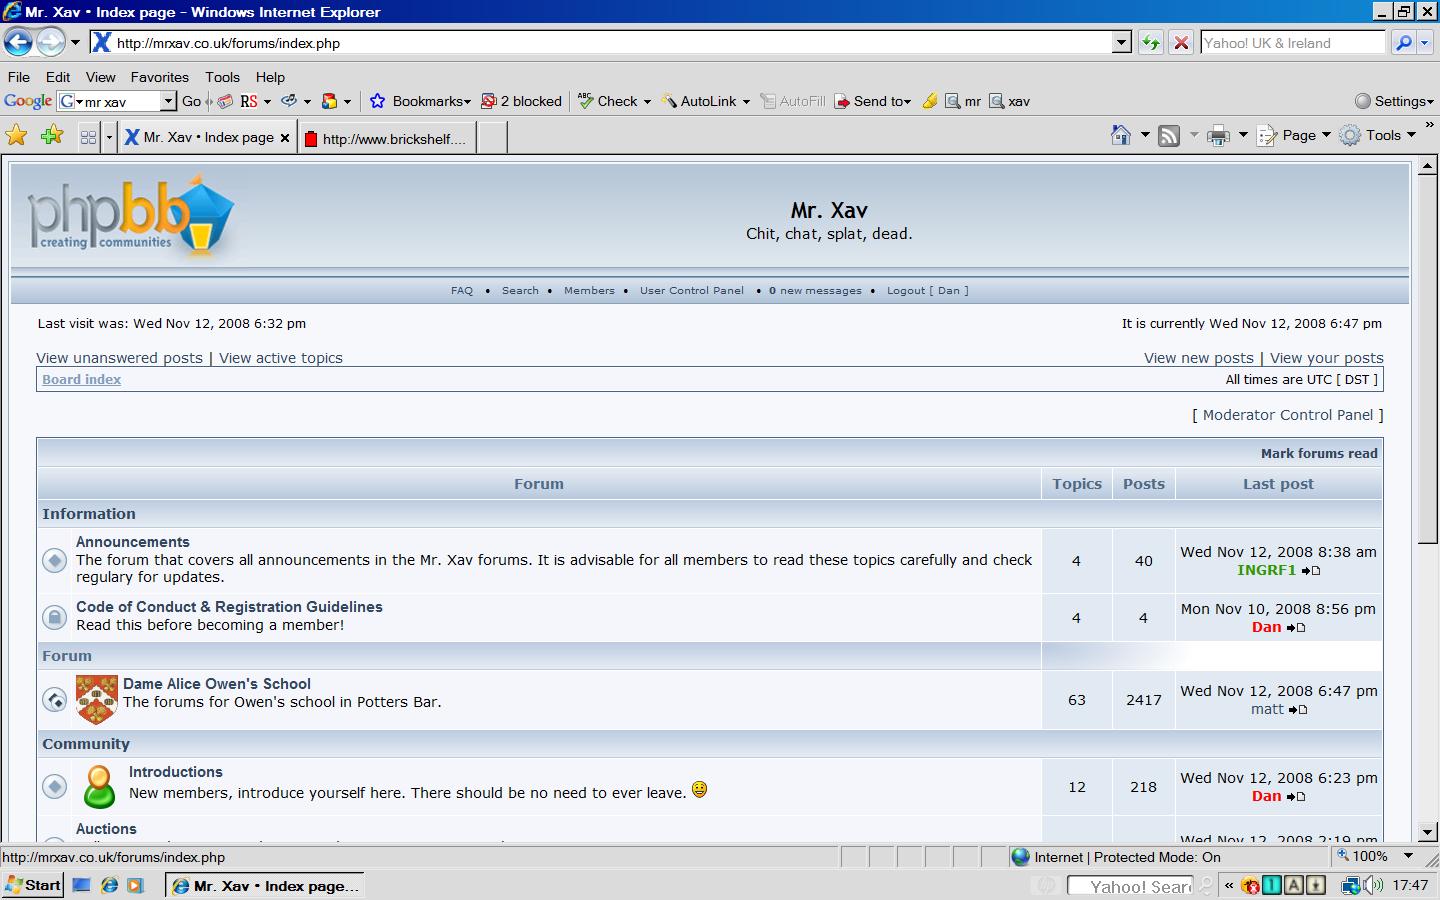Open the Page dropdown menu in command bar
The height and width of the screenshot is (900, 1440).
point(1294,136)
